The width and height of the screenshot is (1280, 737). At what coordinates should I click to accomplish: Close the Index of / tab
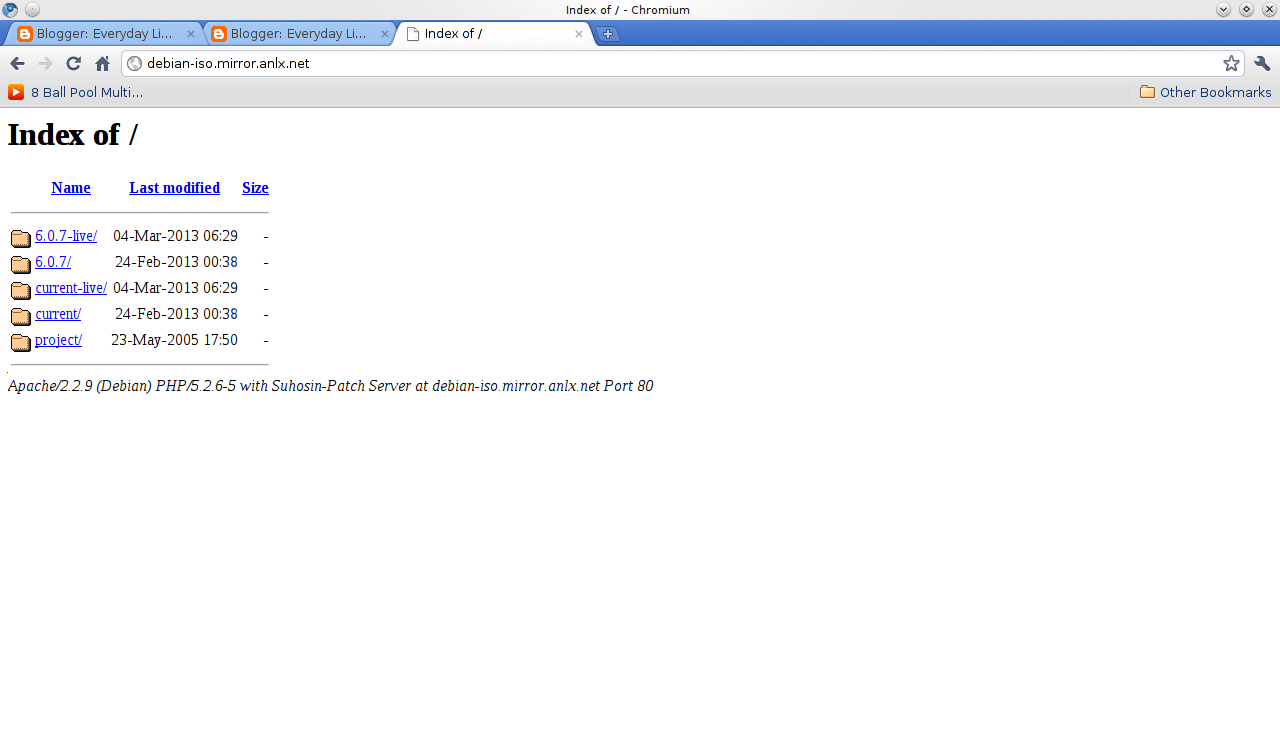578,34
